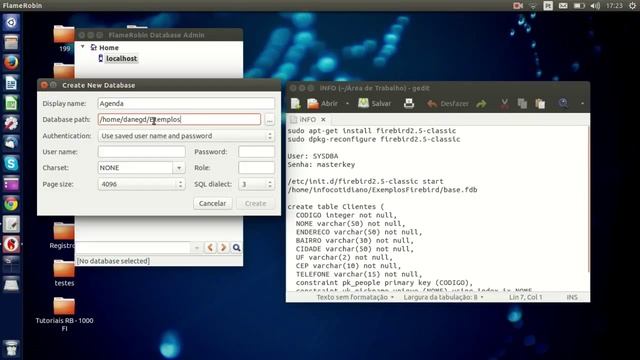This screenshot has height=360, width=640.
Task: Click the Redo arrow in gedit toolbar
Action: [x=481, y=104]
